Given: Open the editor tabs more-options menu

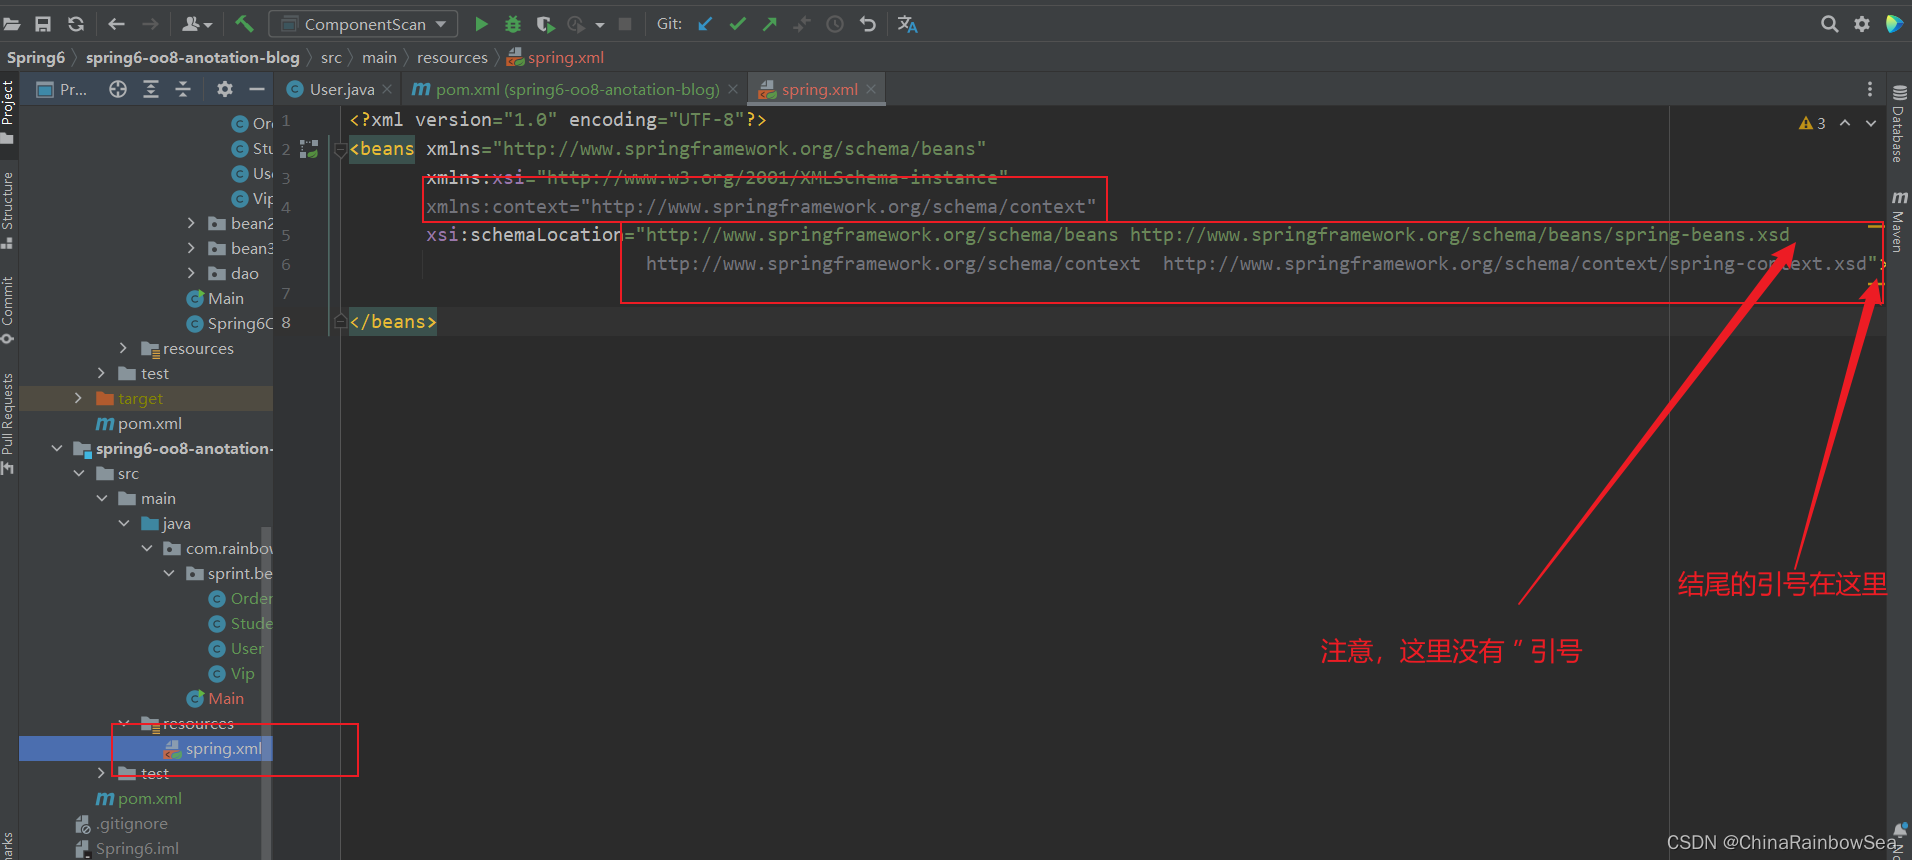Looking at the screenshot, I should [1870, 89].
